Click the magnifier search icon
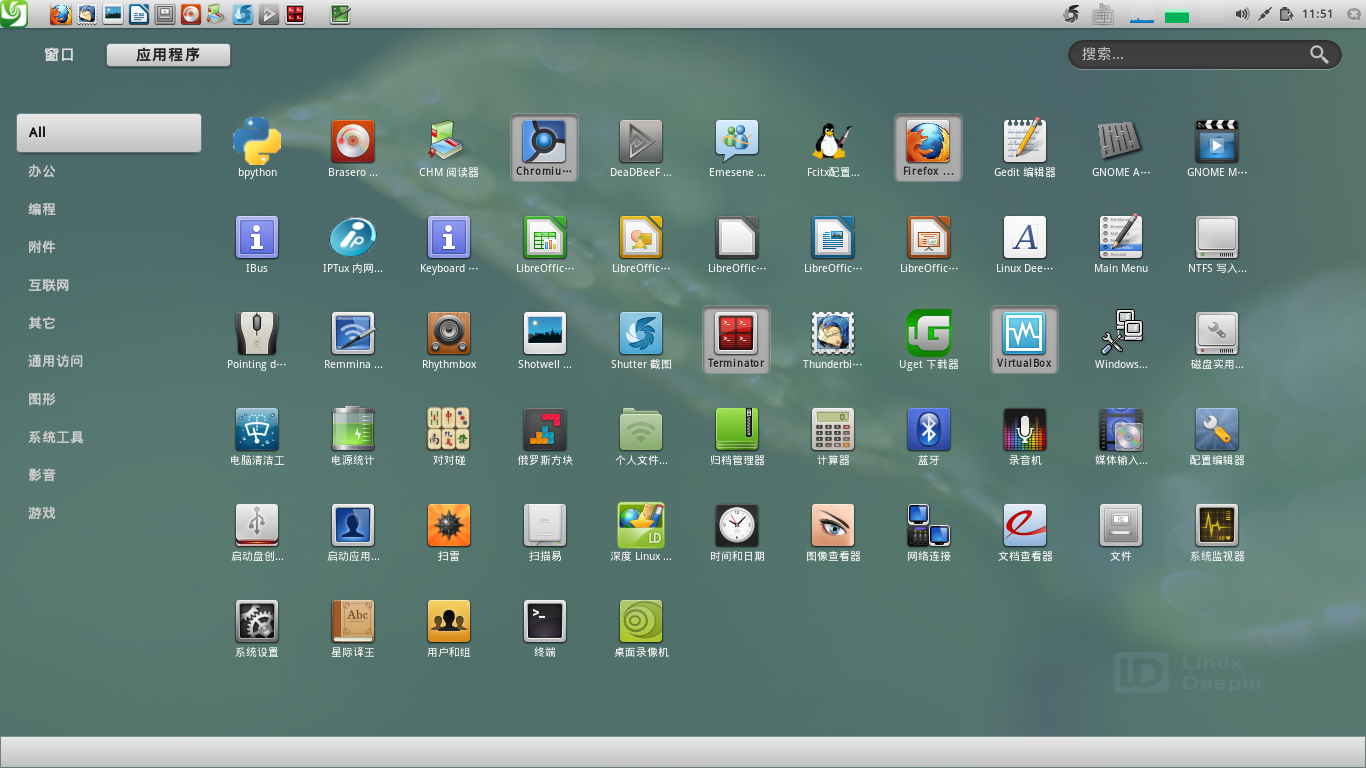This screenshot has height=768, width=1366. (1319, 54)
